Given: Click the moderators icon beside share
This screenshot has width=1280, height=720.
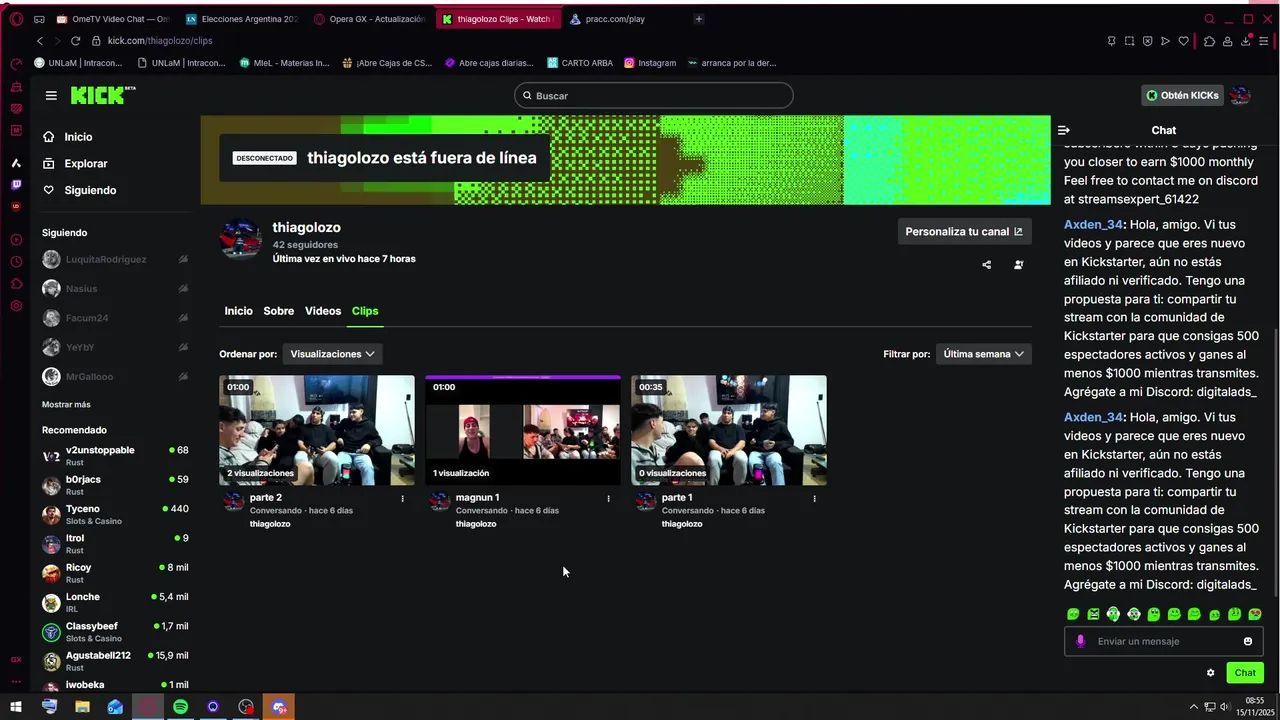Looking at the screenshot, I should pyautogui.click(x=1018, y=265).
